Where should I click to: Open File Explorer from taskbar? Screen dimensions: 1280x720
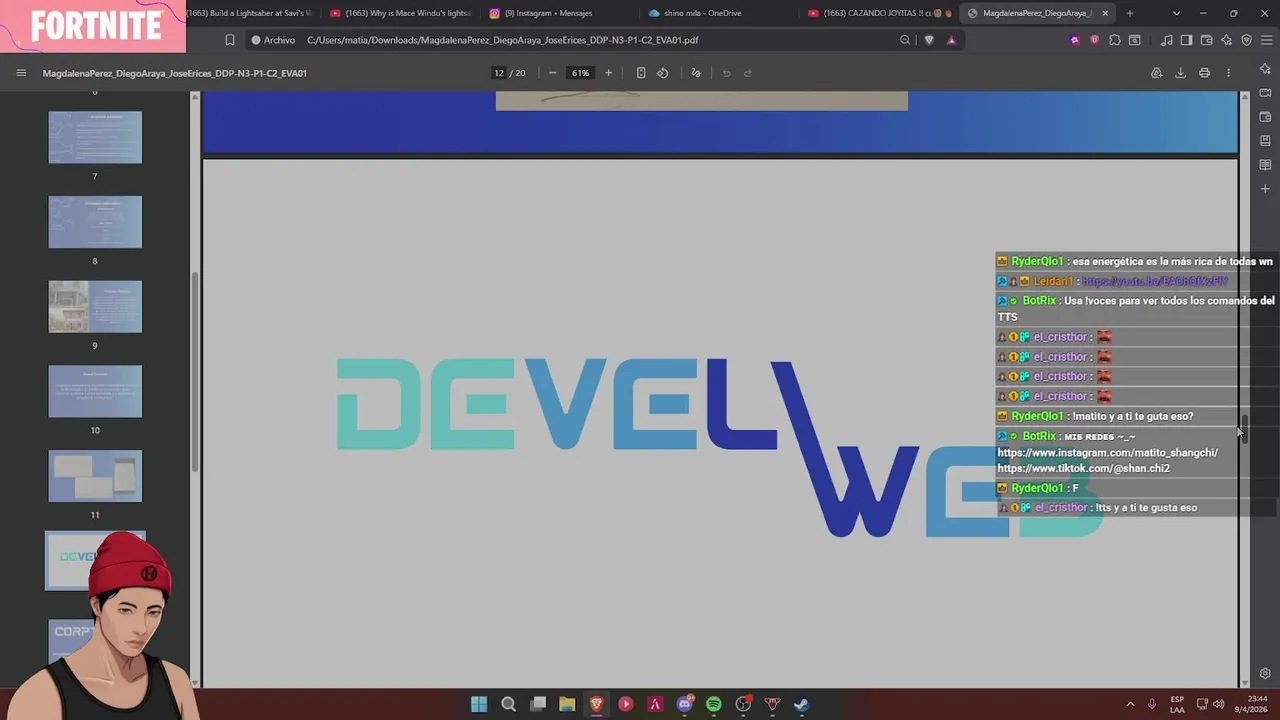click(x=567, y=704)
